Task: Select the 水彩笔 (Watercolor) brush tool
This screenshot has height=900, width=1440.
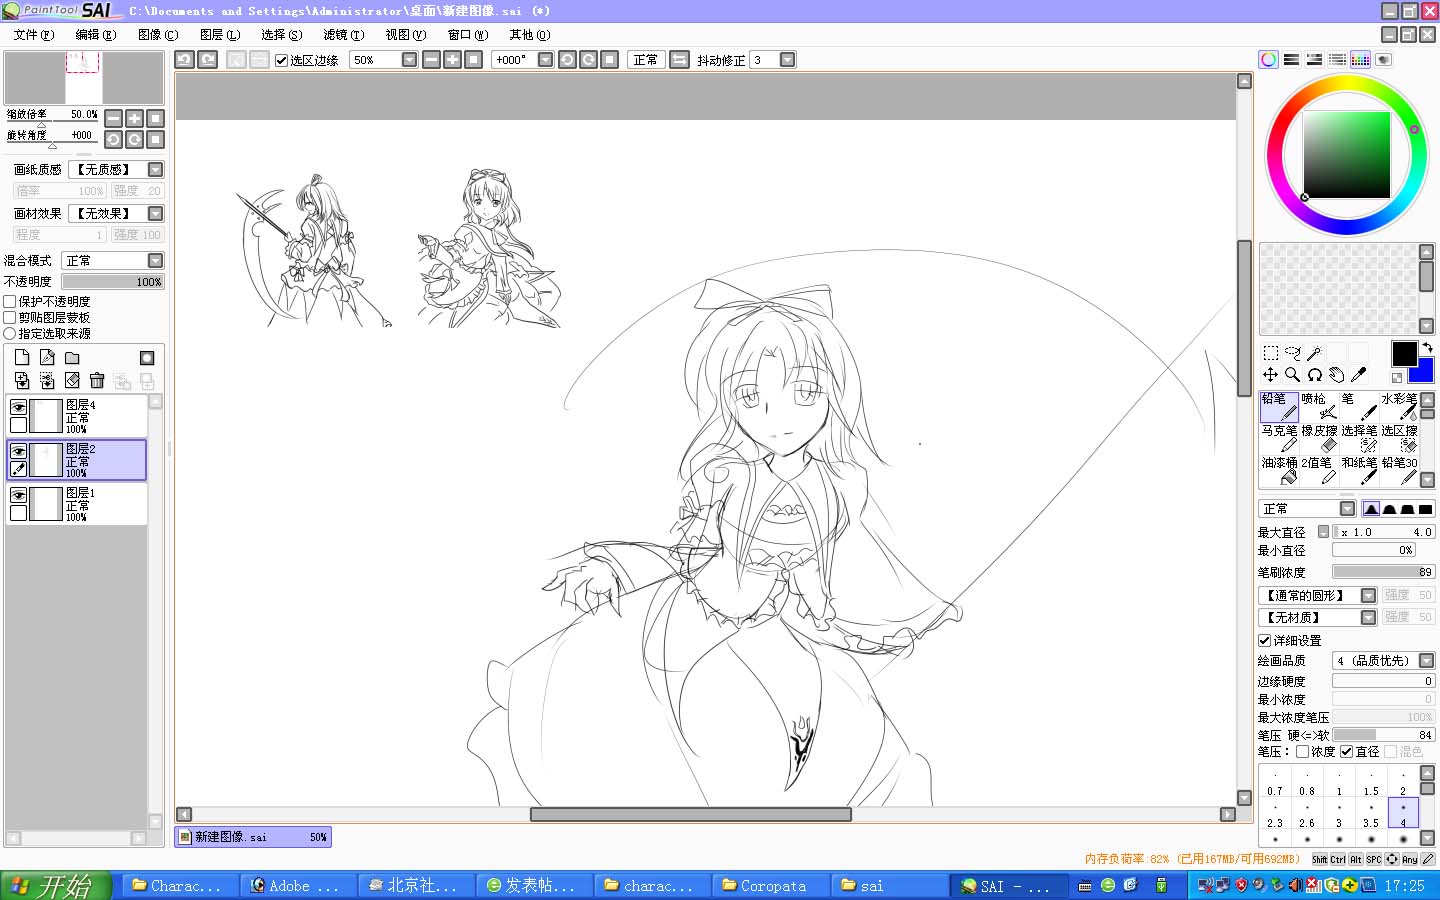Action: click(x=1399, y=406)
